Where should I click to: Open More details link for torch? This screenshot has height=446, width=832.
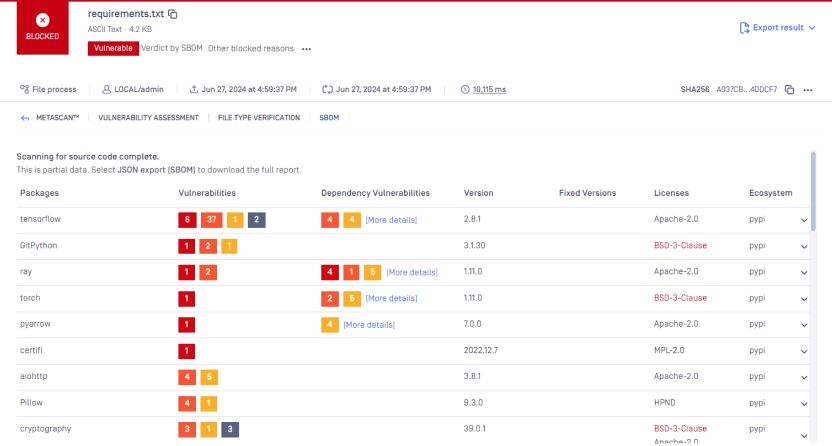(x=391, y=299)
